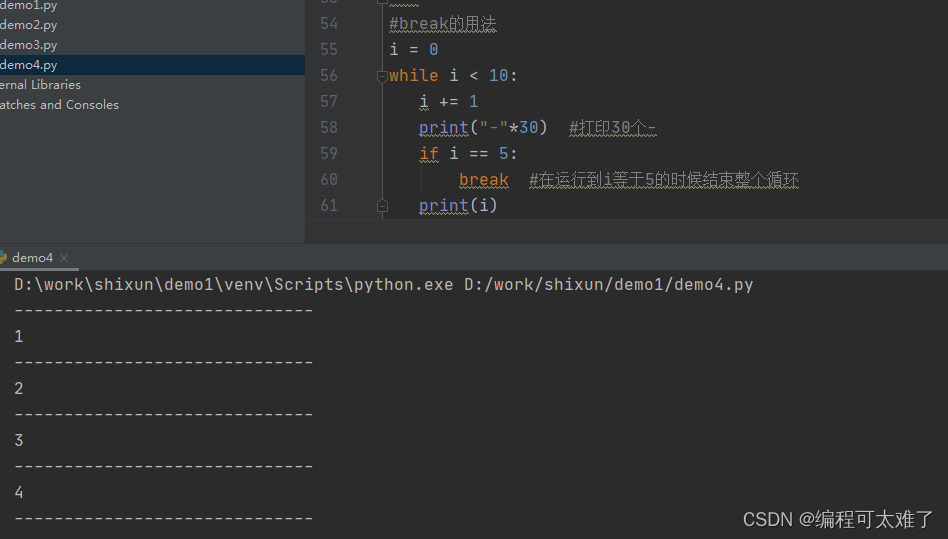This screenshot has width=948, height=539.
Task: Click the comment after break
Action: 664,180
